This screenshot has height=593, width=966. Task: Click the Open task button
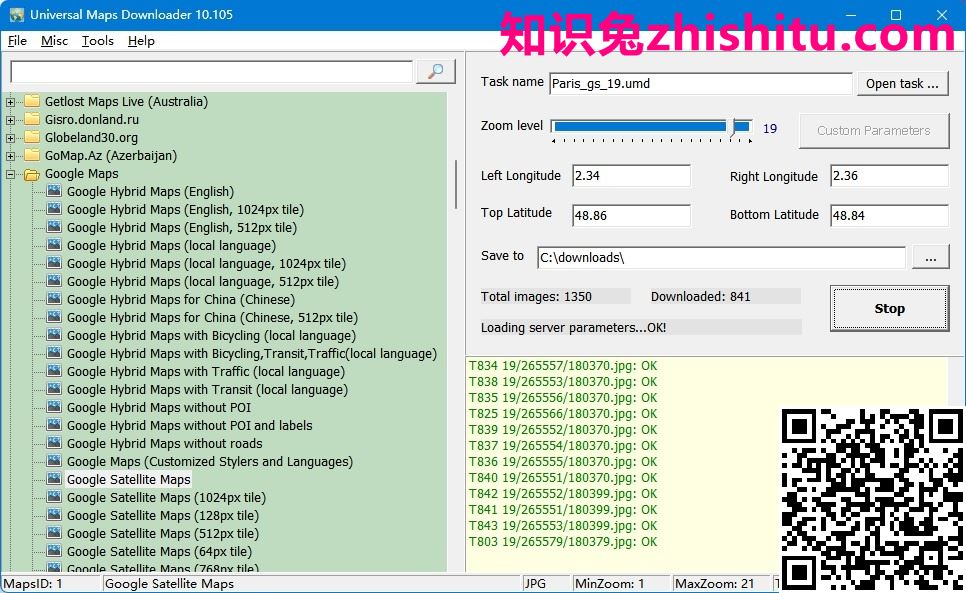pyautogui.click(x=902, y=84)
